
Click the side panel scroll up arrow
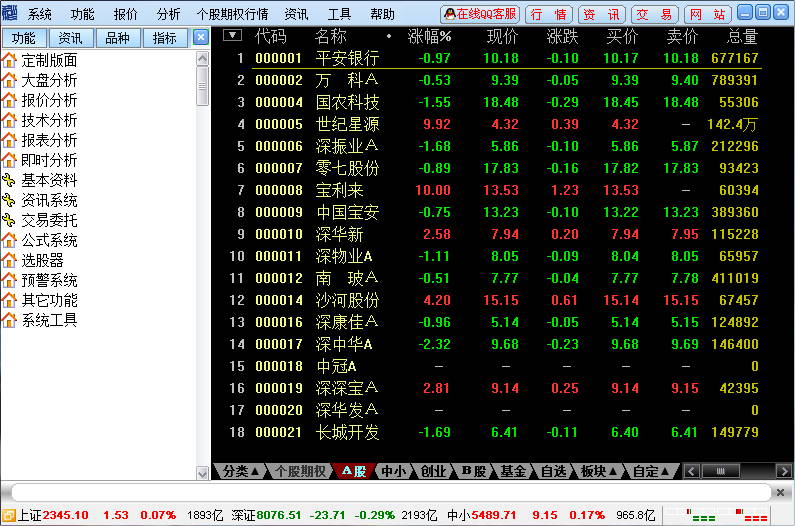202,58
